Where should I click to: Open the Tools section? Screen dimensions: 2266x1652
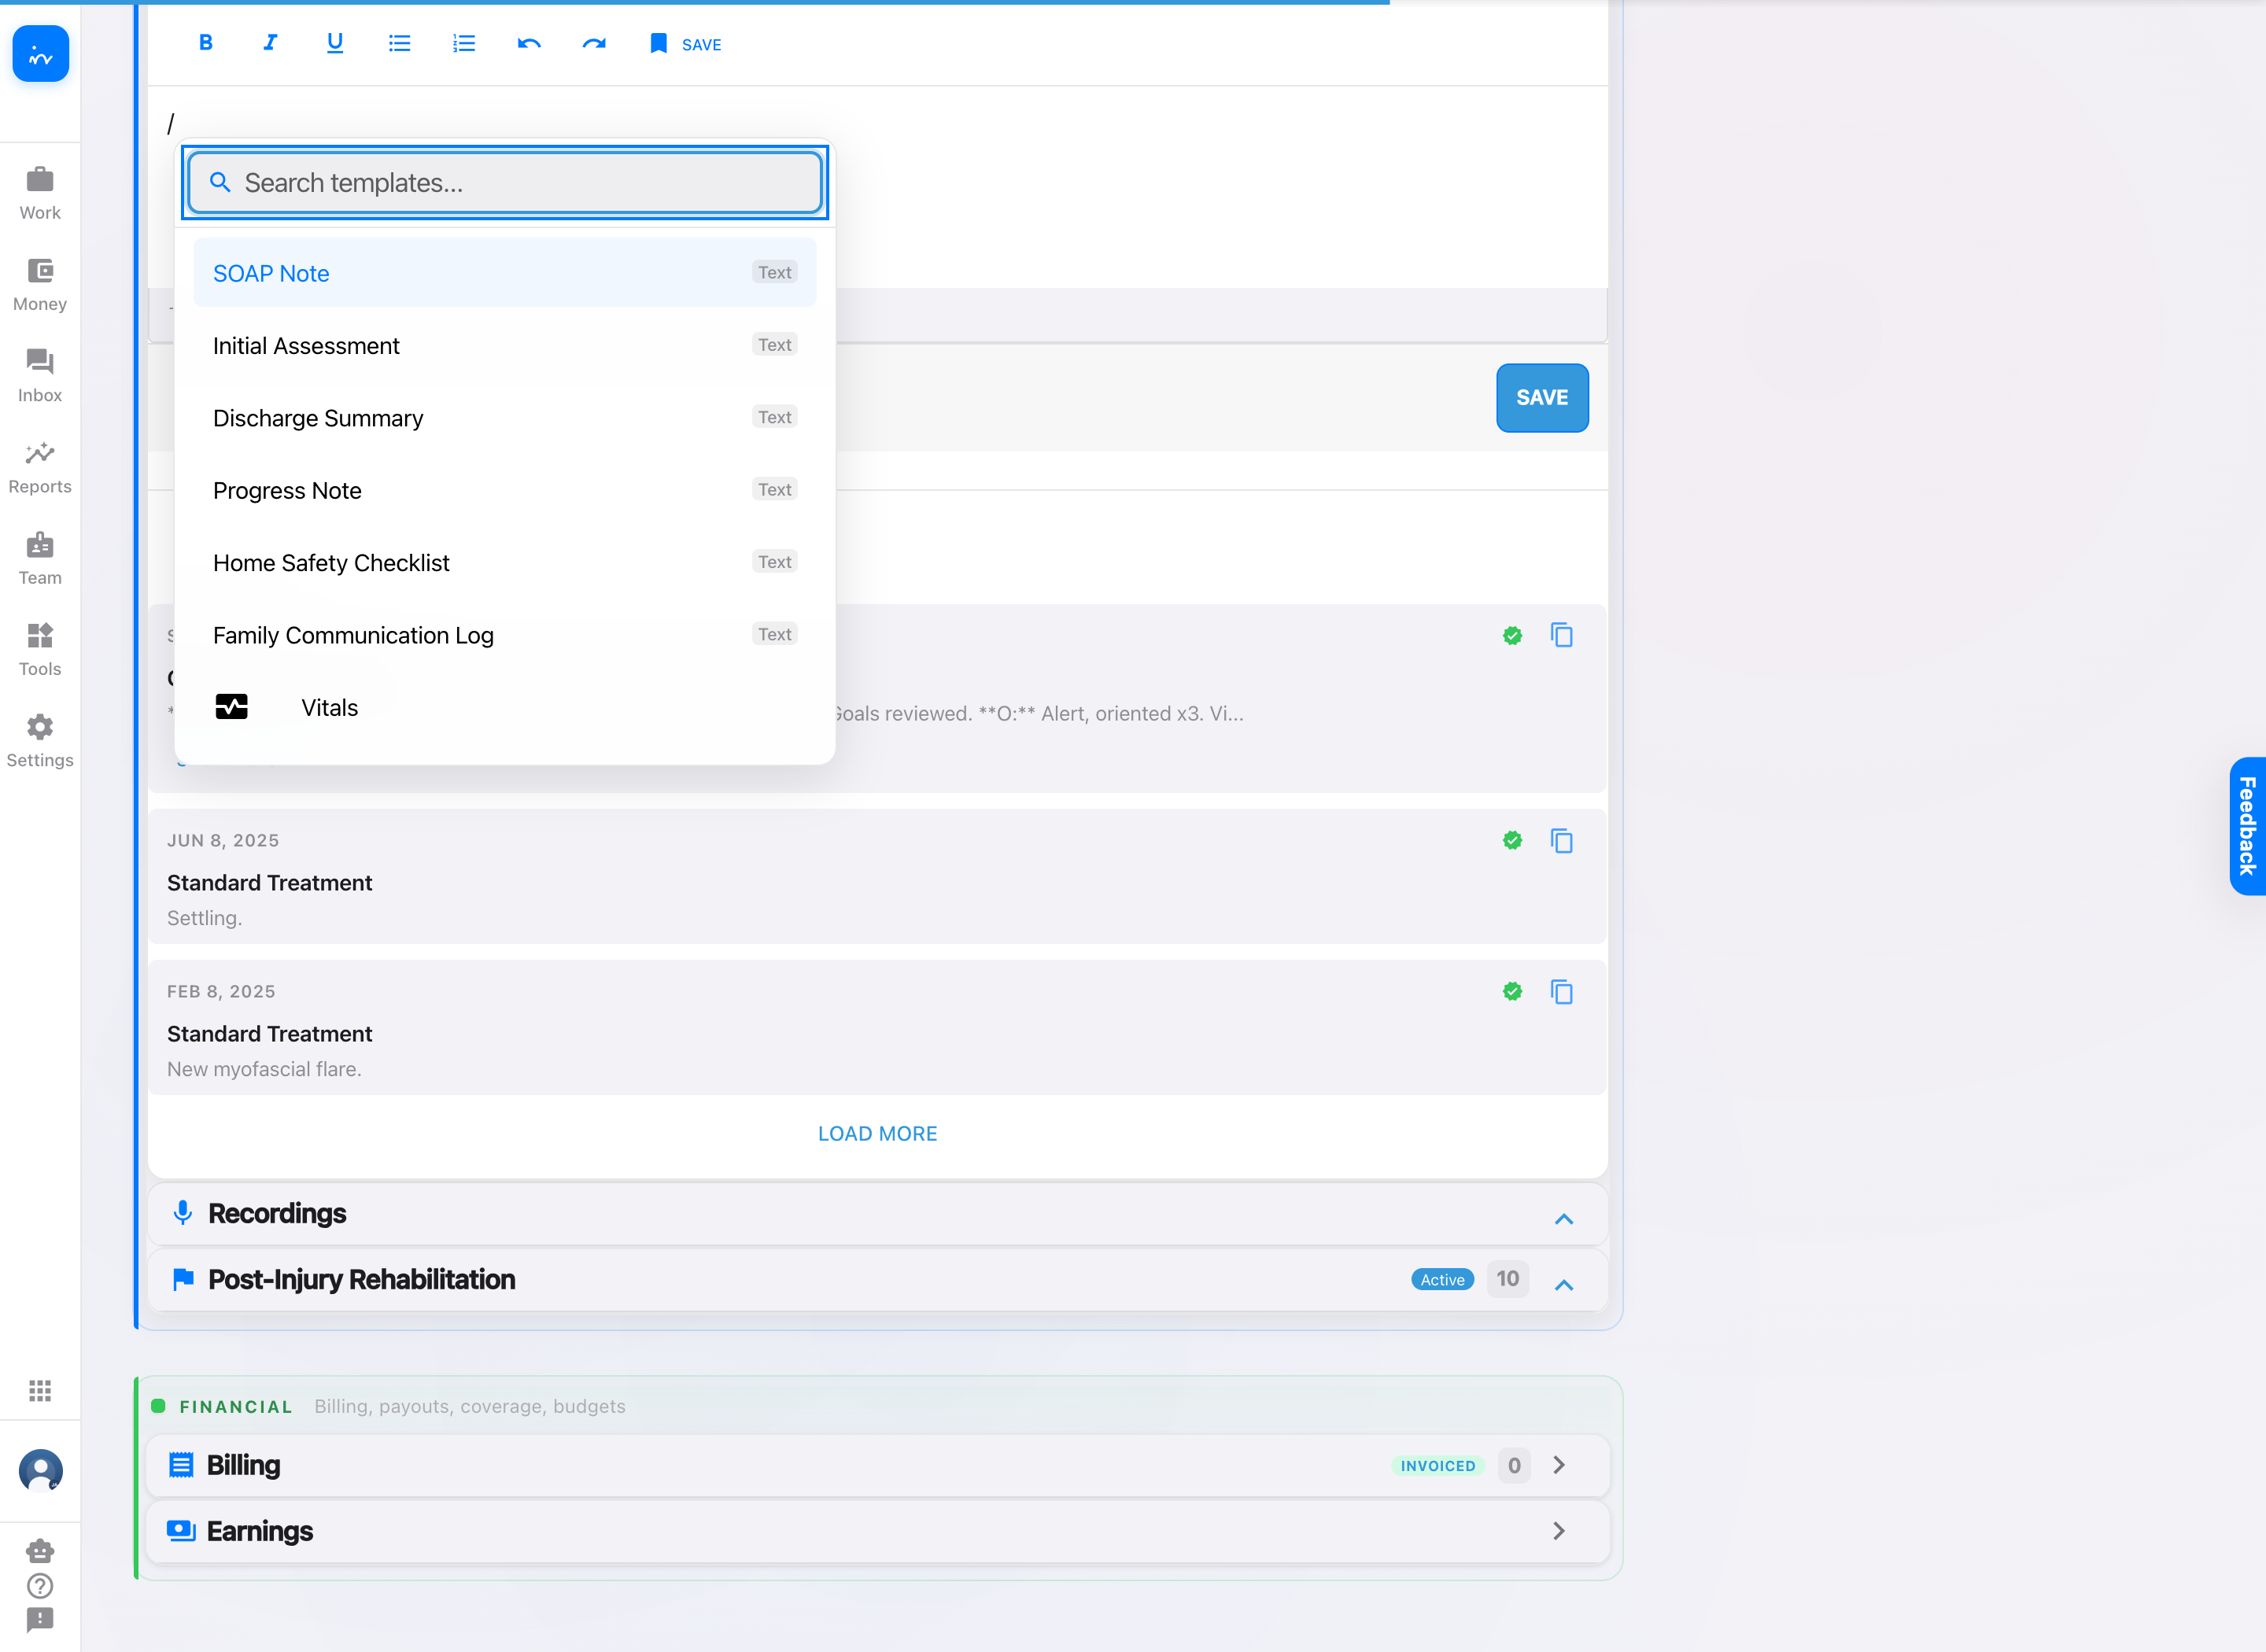tap(40, 649)
